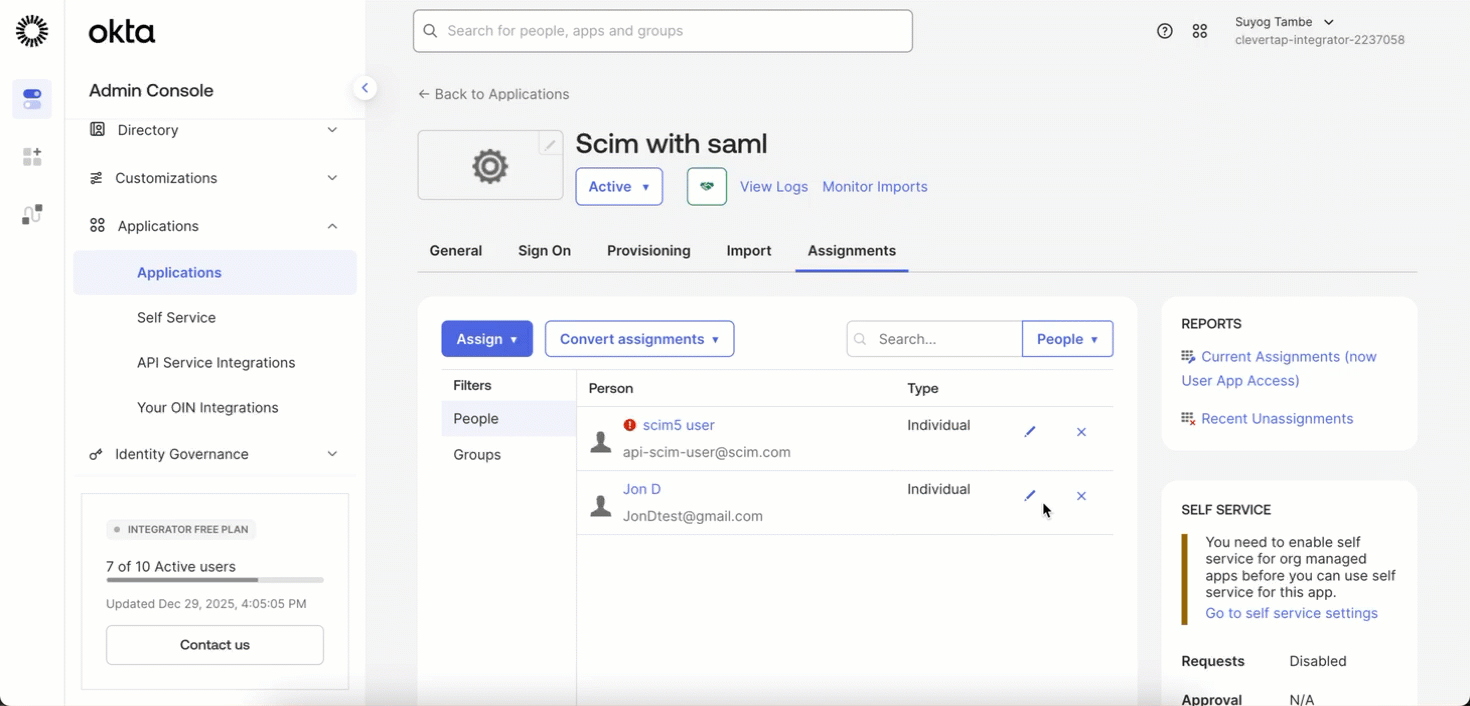
Task: Open Jon D profile link
Action: [x=642, y=489]
